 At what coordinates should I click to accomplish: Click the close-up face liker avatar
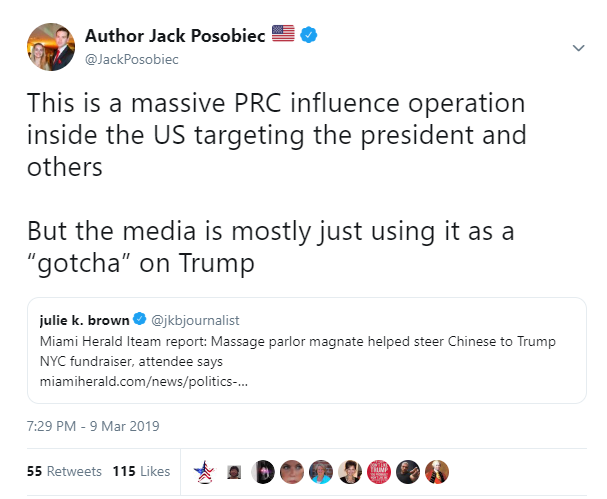pos(292,472)
